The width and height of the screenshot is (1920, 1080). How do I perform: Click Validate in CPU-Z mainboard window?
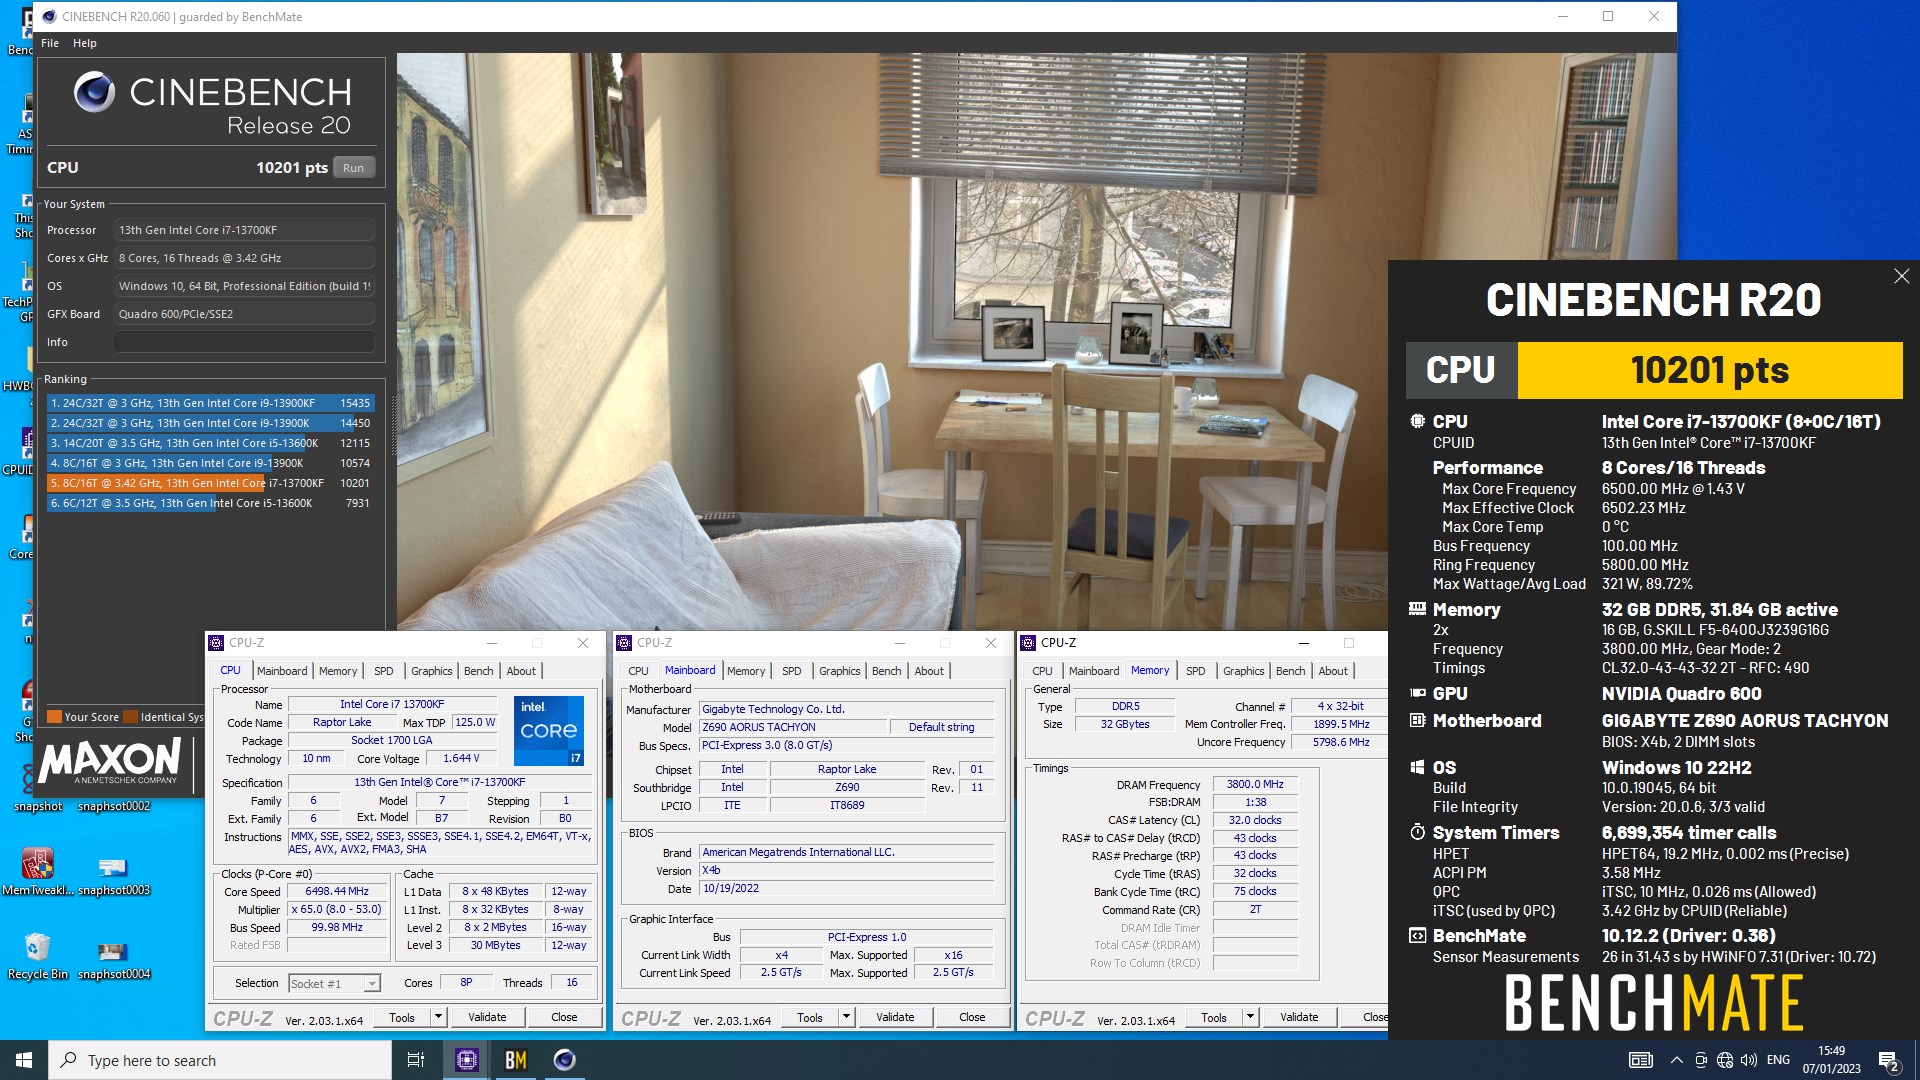[x=895, y=1017]
